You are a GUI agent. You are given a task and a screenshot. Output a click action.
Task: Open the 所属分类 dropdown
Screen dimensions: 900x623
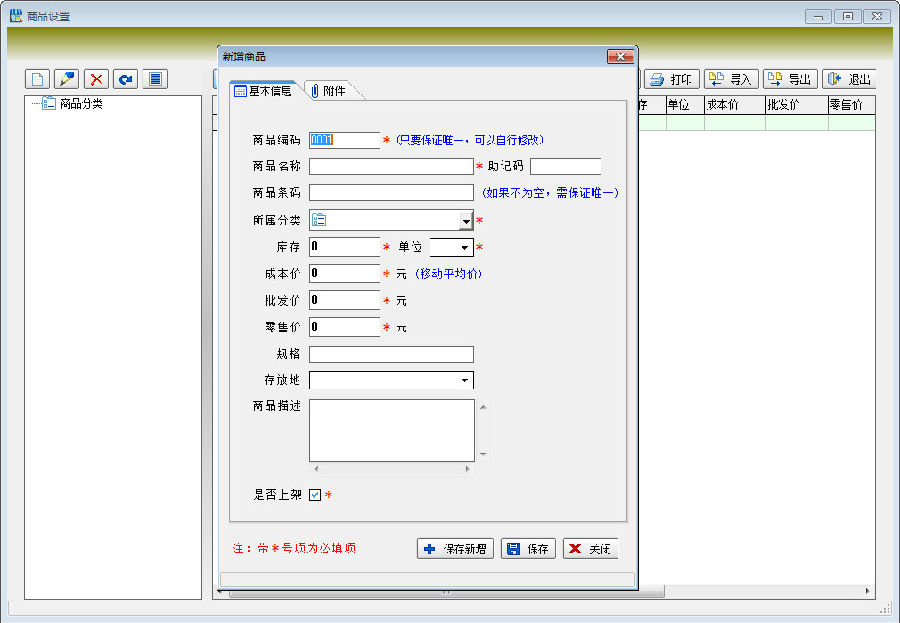tap(466, 220)
